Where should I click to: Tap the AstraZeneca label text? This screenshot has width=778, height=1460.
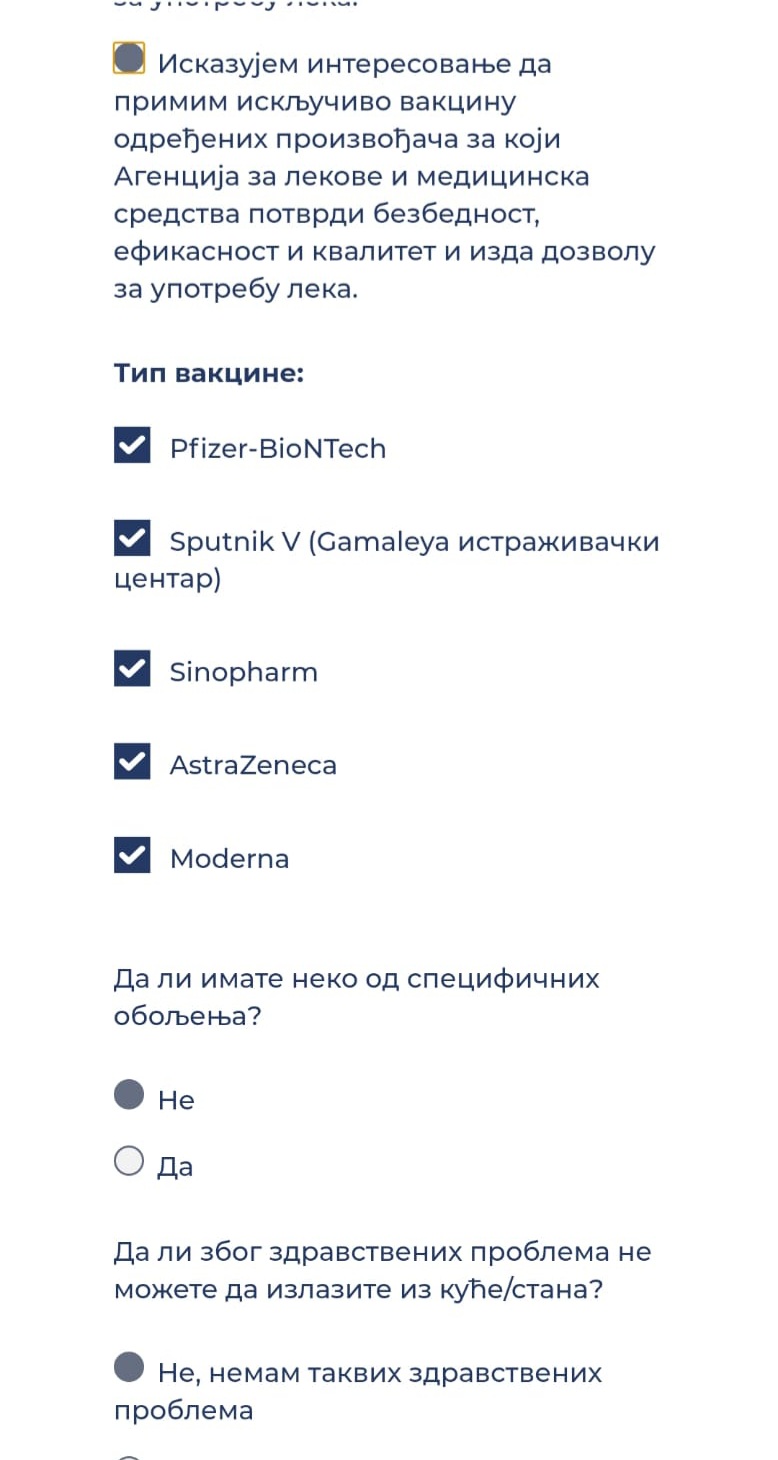coord(253,766)
